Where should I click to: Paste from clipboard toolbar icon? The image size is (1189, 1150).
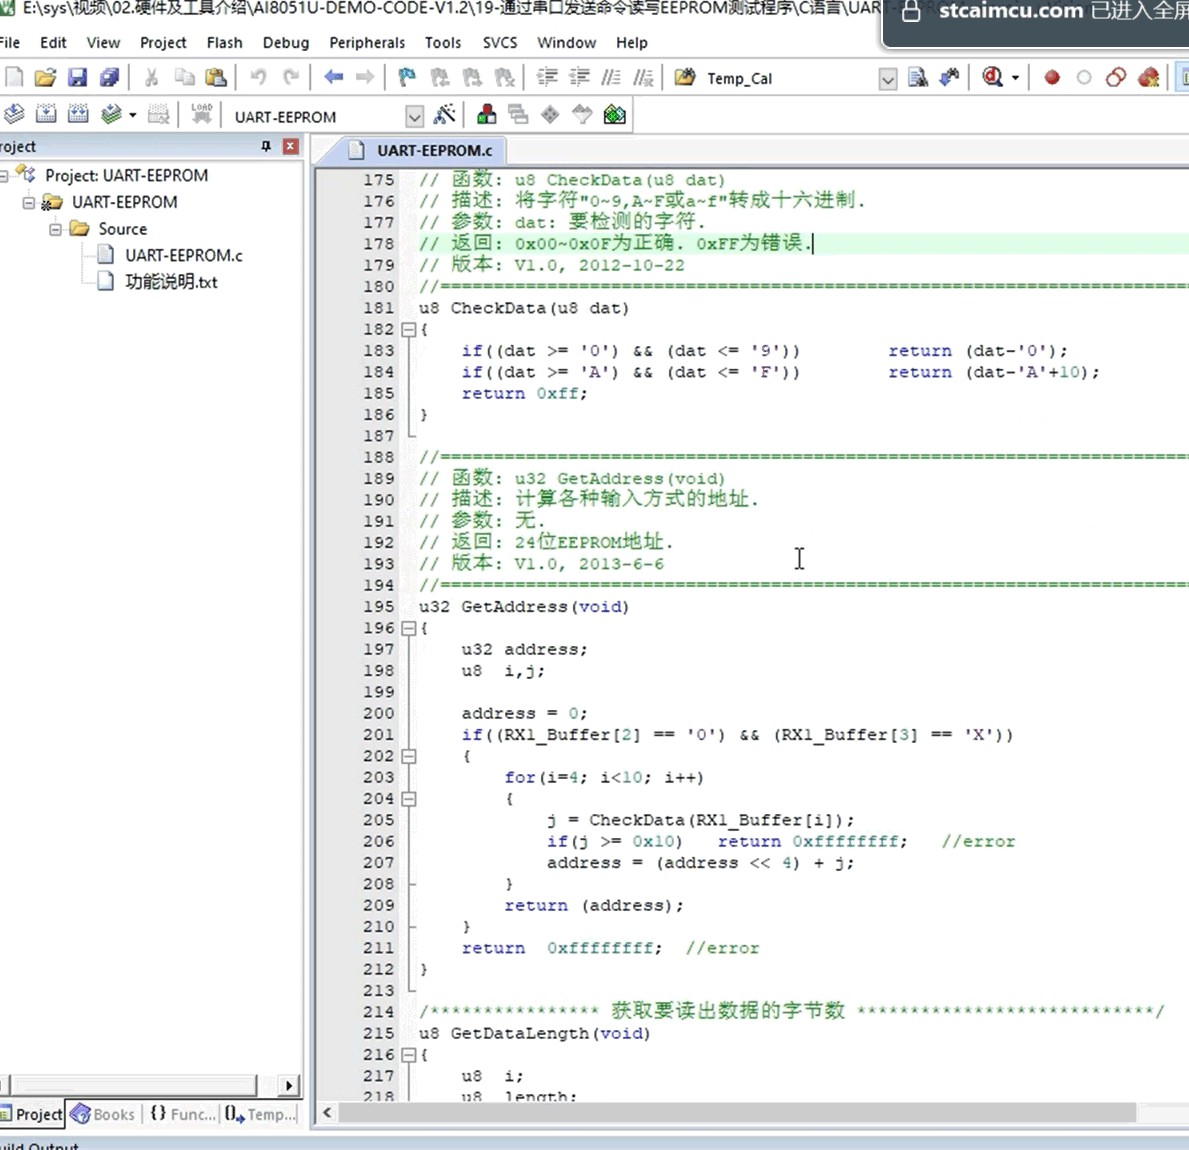coord(216,77)
